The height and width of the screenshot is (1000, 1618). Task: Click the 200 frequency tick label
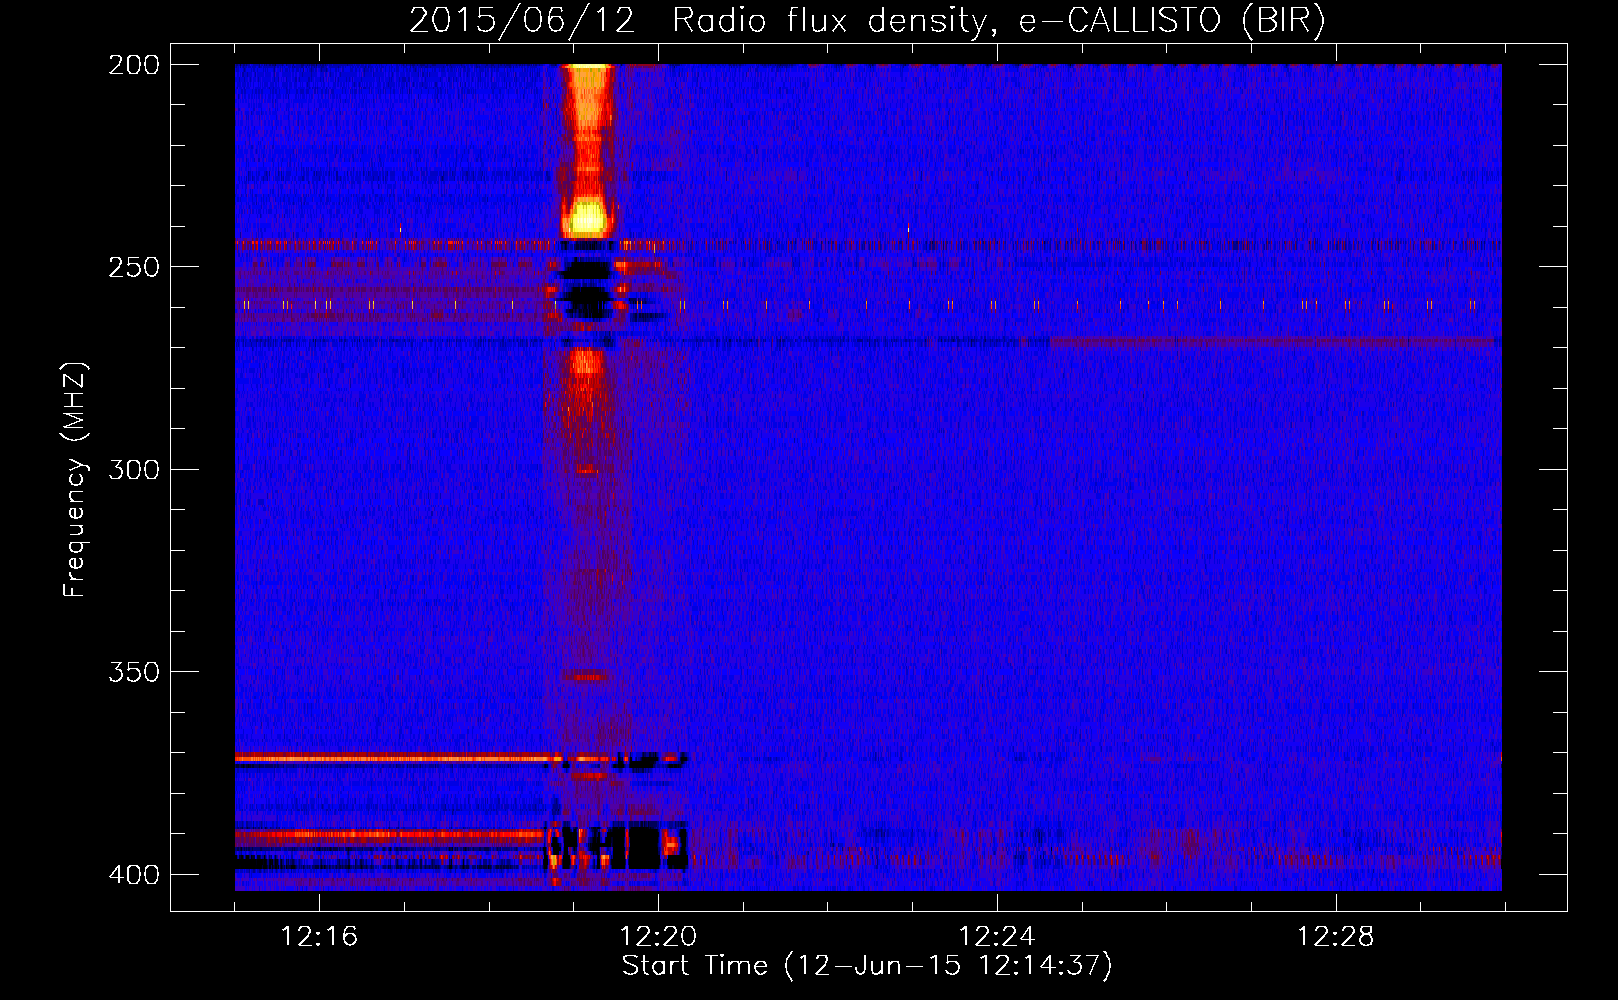[134, 65]
